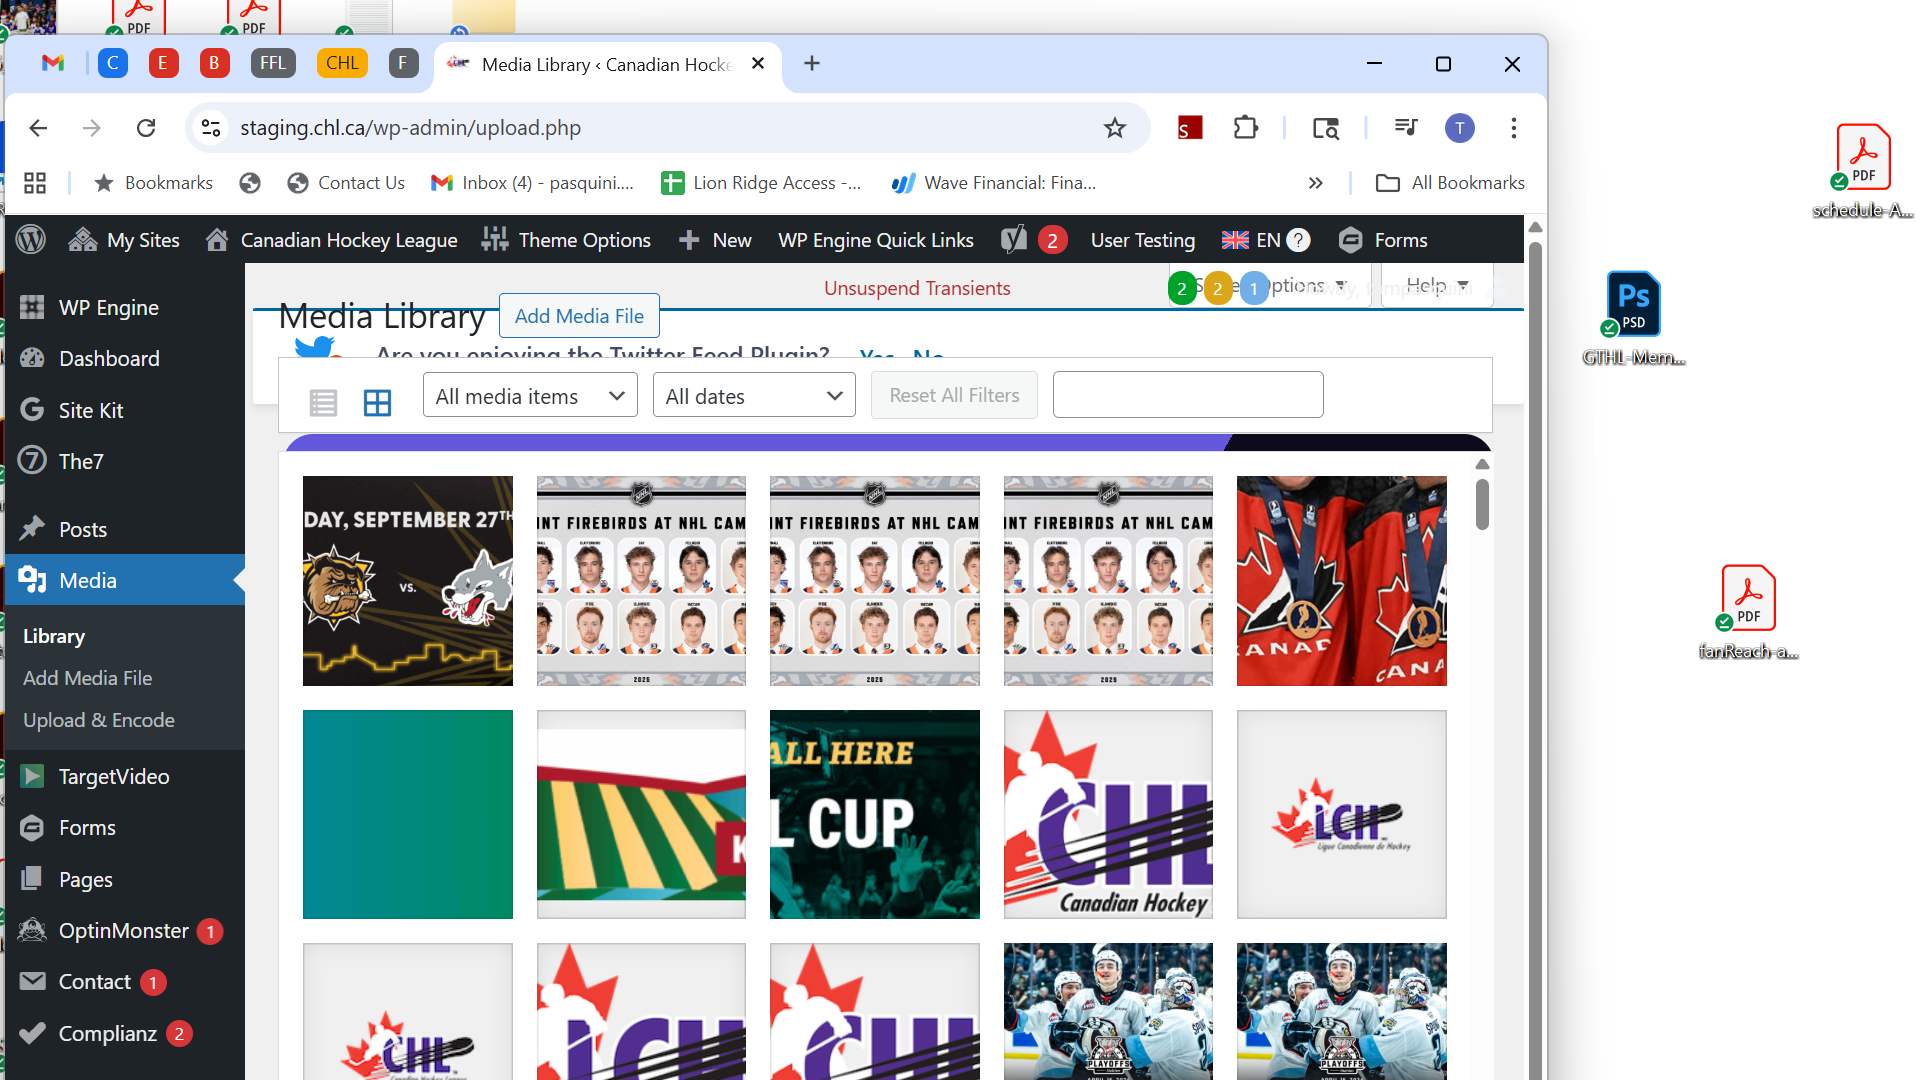Reload the page

tap(146, 128)
